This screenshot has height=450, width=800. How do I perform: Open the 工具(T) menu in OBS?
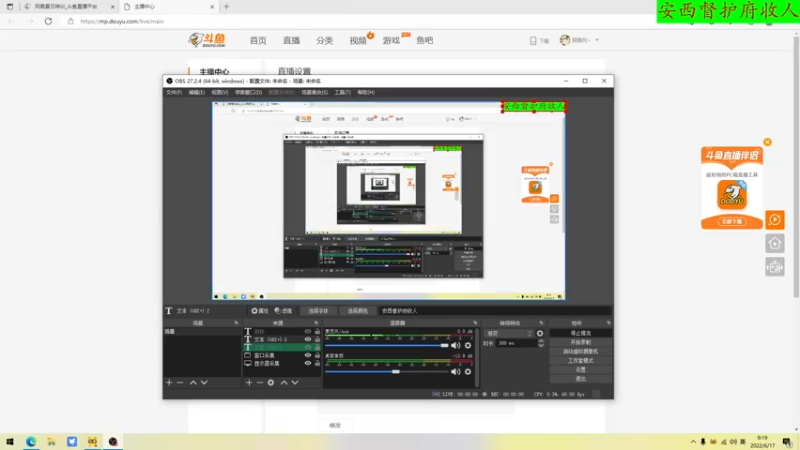tap(342, 92)
